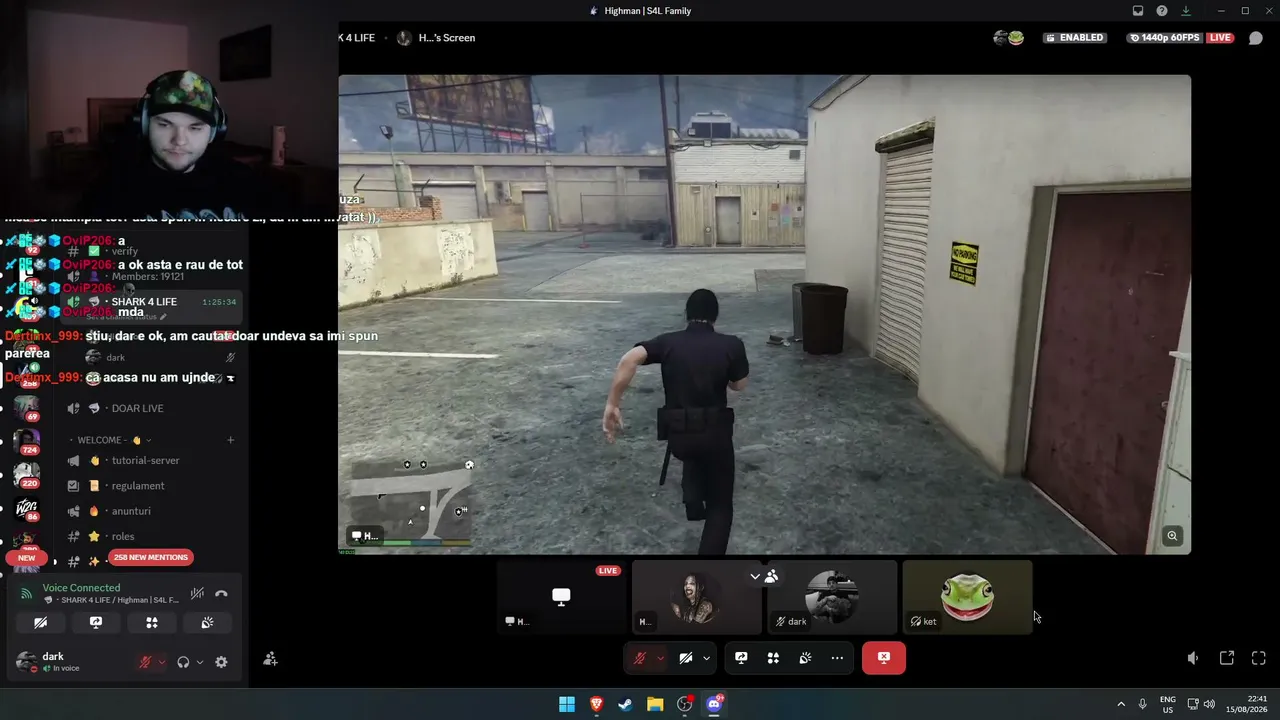Screen dimensions: 1280x720
Task: Open ENG US language switcher
Action: click(x=1168, y=704)
